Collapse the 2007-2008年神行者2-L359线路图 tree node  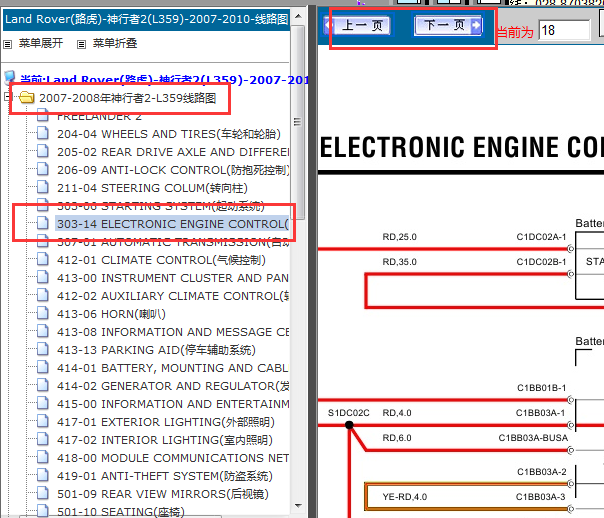[x=6, y=96]
